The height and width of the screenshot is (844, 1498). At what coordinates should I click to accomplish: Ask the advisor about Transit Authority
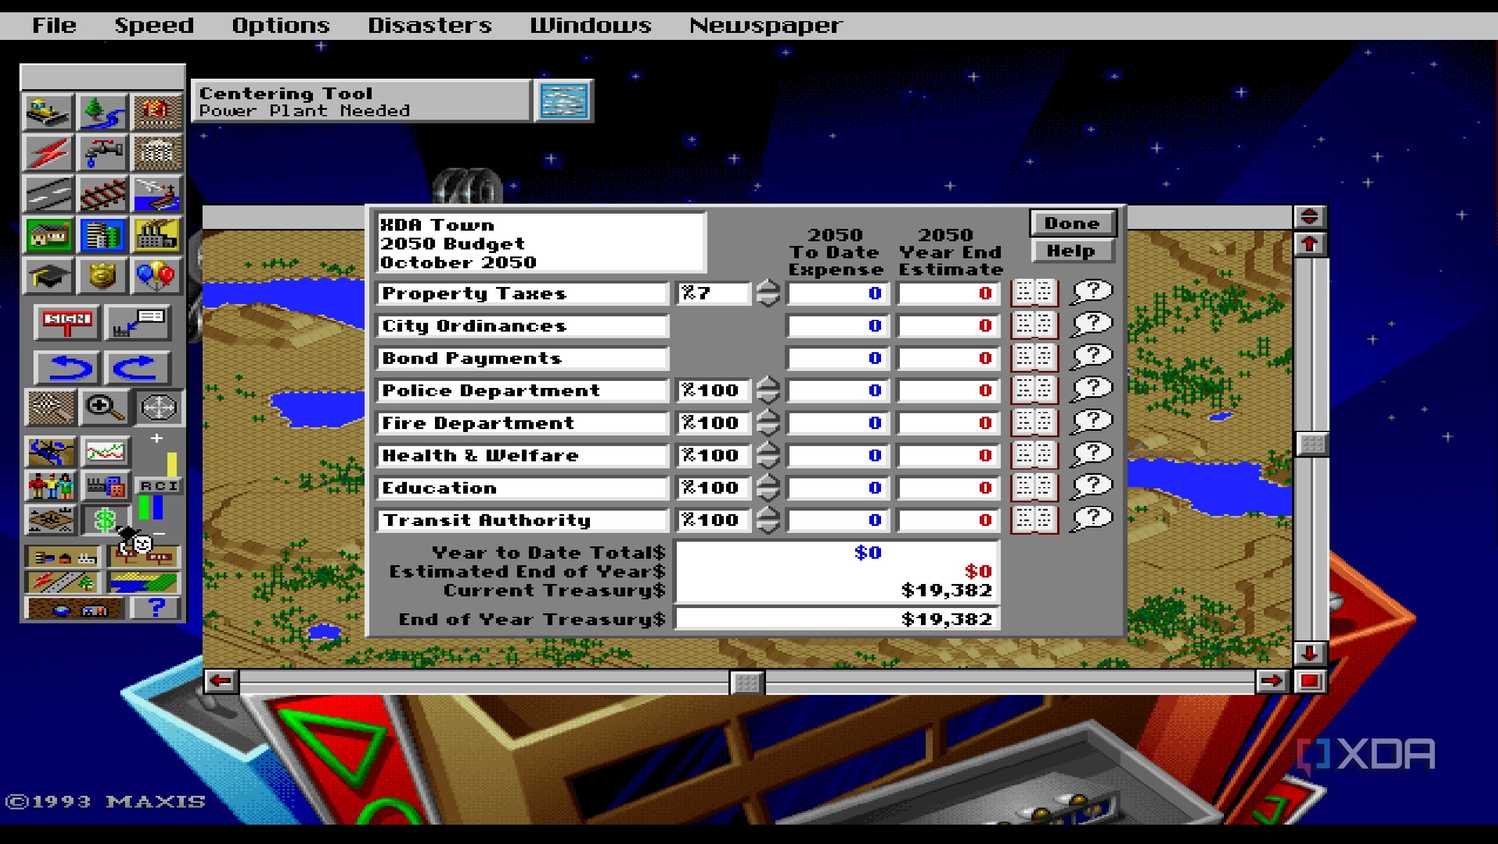coord(1091,518)
